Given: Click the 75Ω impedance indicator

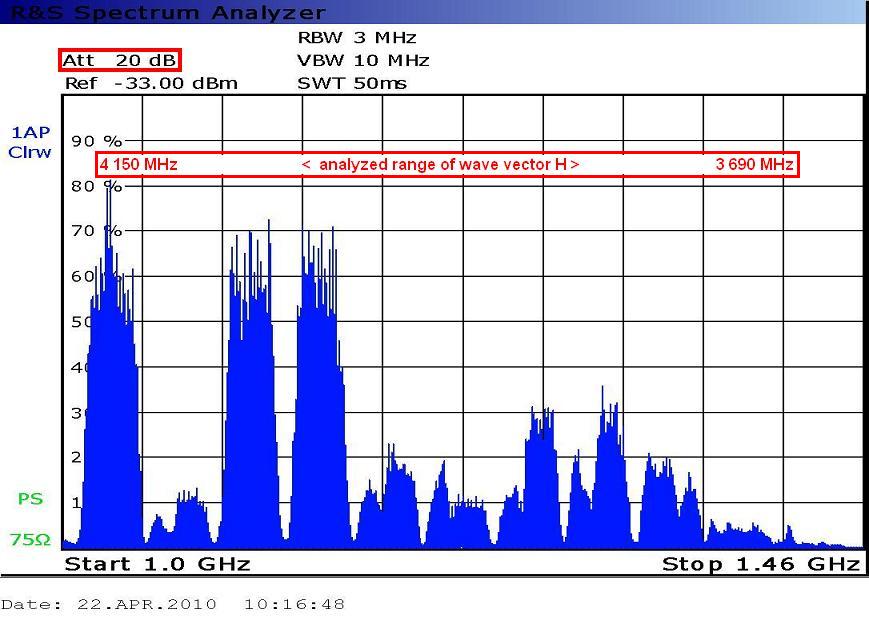Looking at the screenshot, I should pyautogui.click(x=30, y=540).
